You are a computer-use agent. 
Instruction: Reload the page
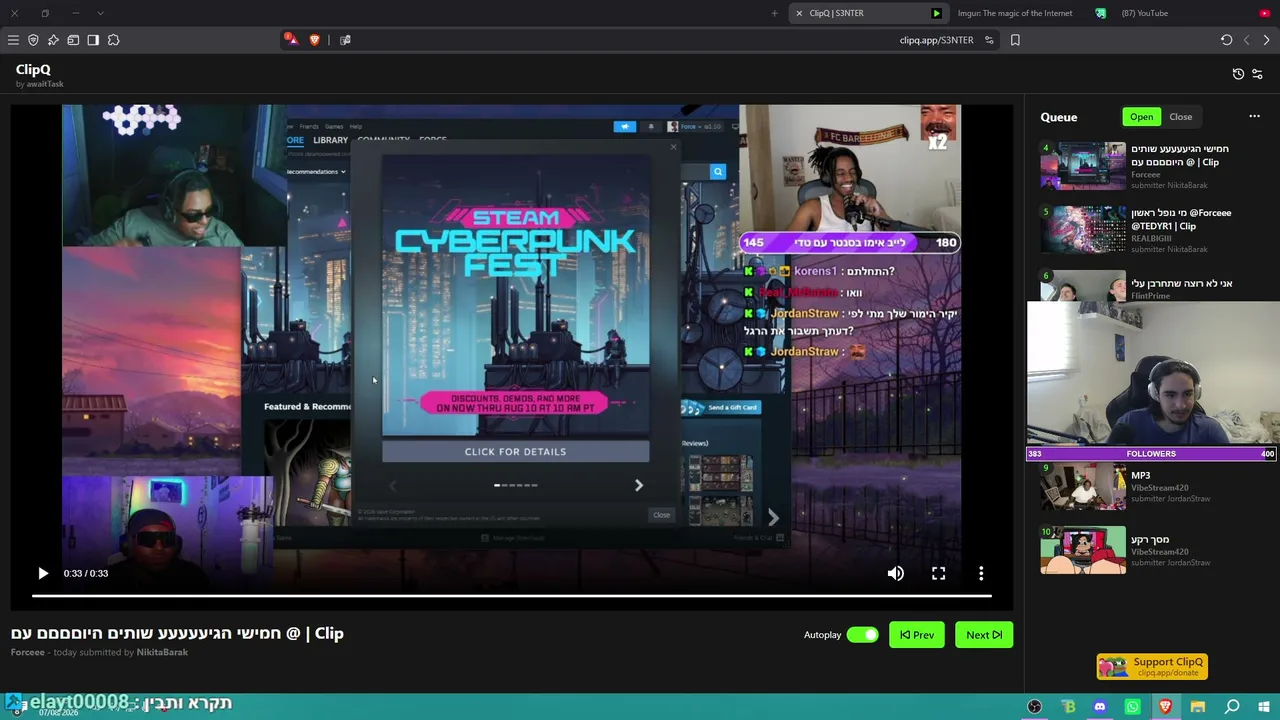coord(1226,40)
